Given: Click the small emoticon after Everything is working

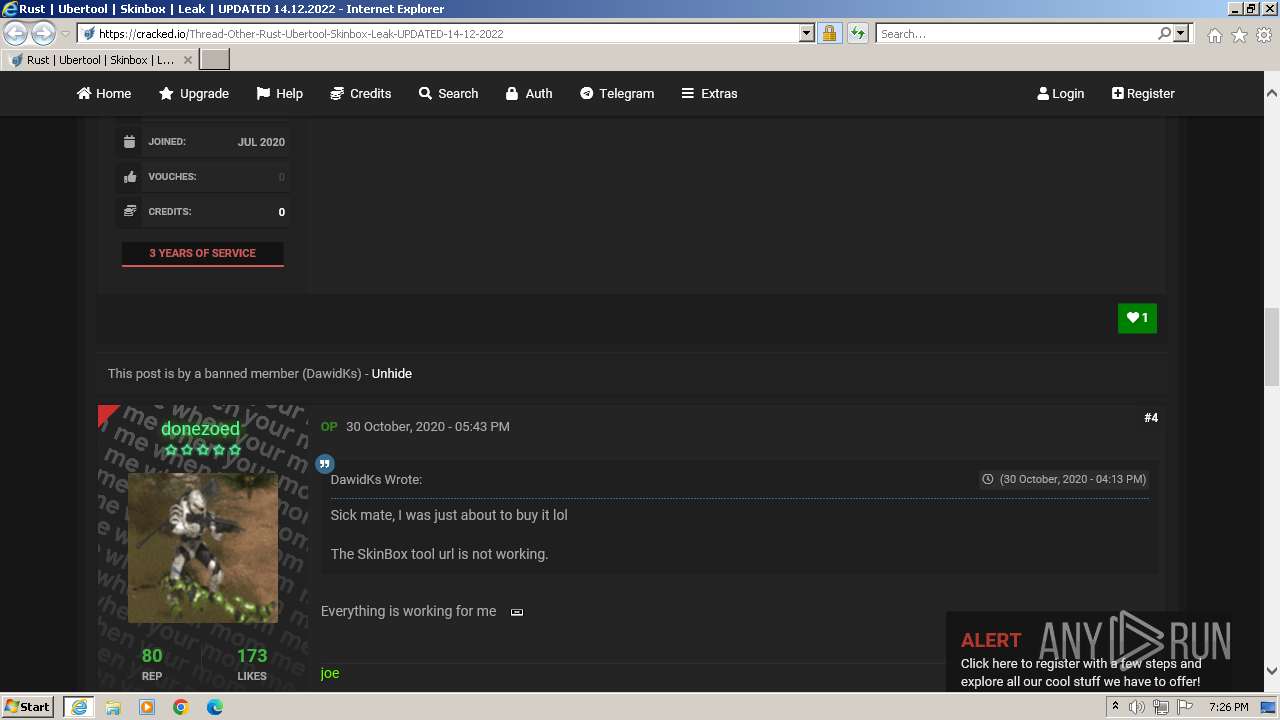Looking at the screenshot, I should (517, 612).
